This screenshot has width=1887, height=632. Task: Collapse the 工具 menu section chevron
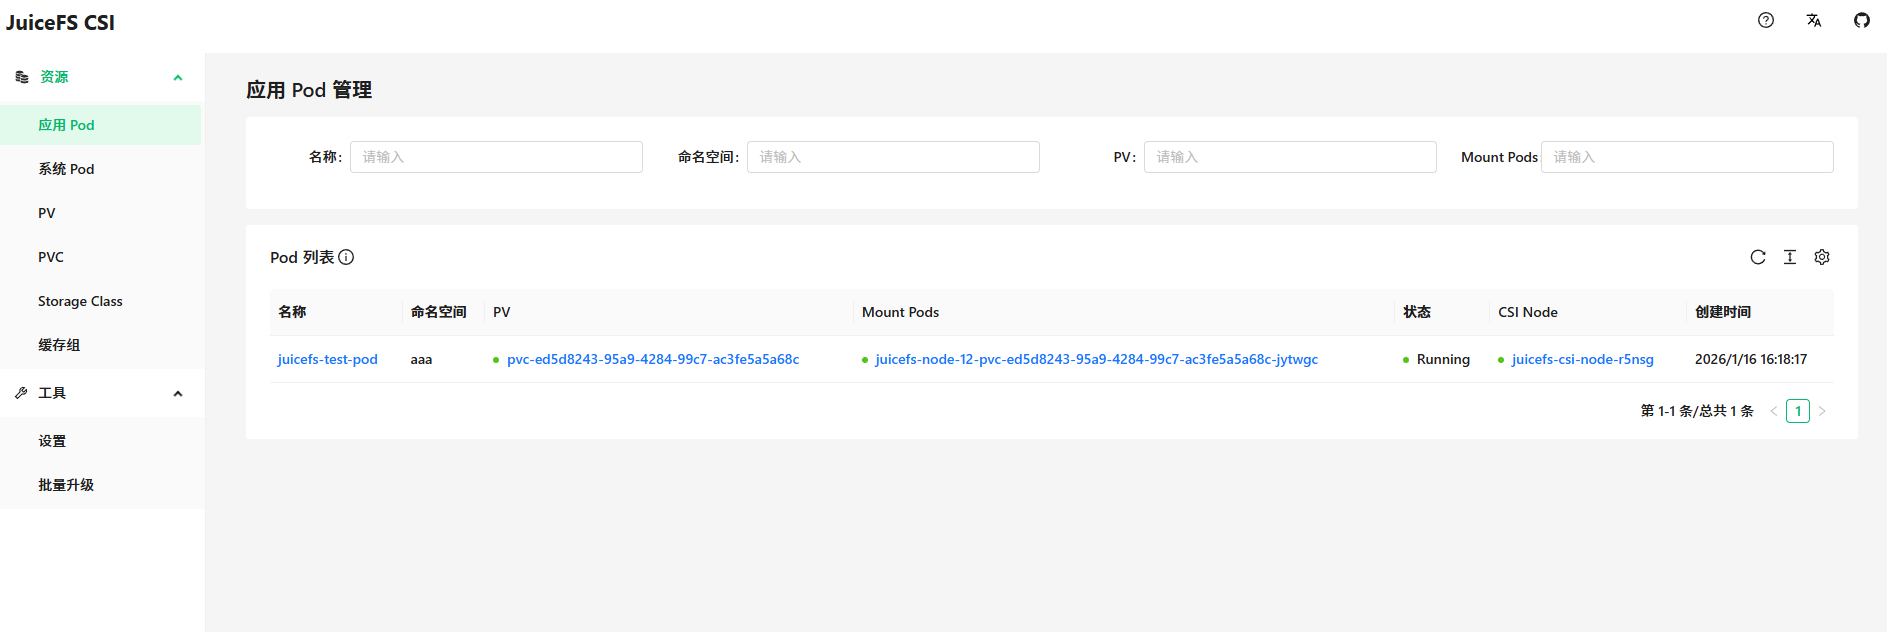pos(178,393)
